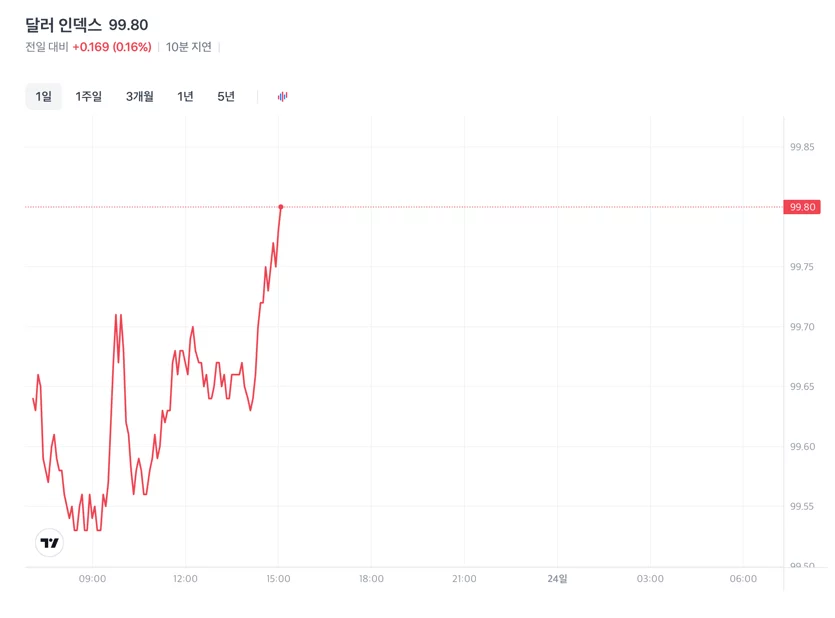
Task: Open the 5년 chart range
Action: click(x=226, y=96)
